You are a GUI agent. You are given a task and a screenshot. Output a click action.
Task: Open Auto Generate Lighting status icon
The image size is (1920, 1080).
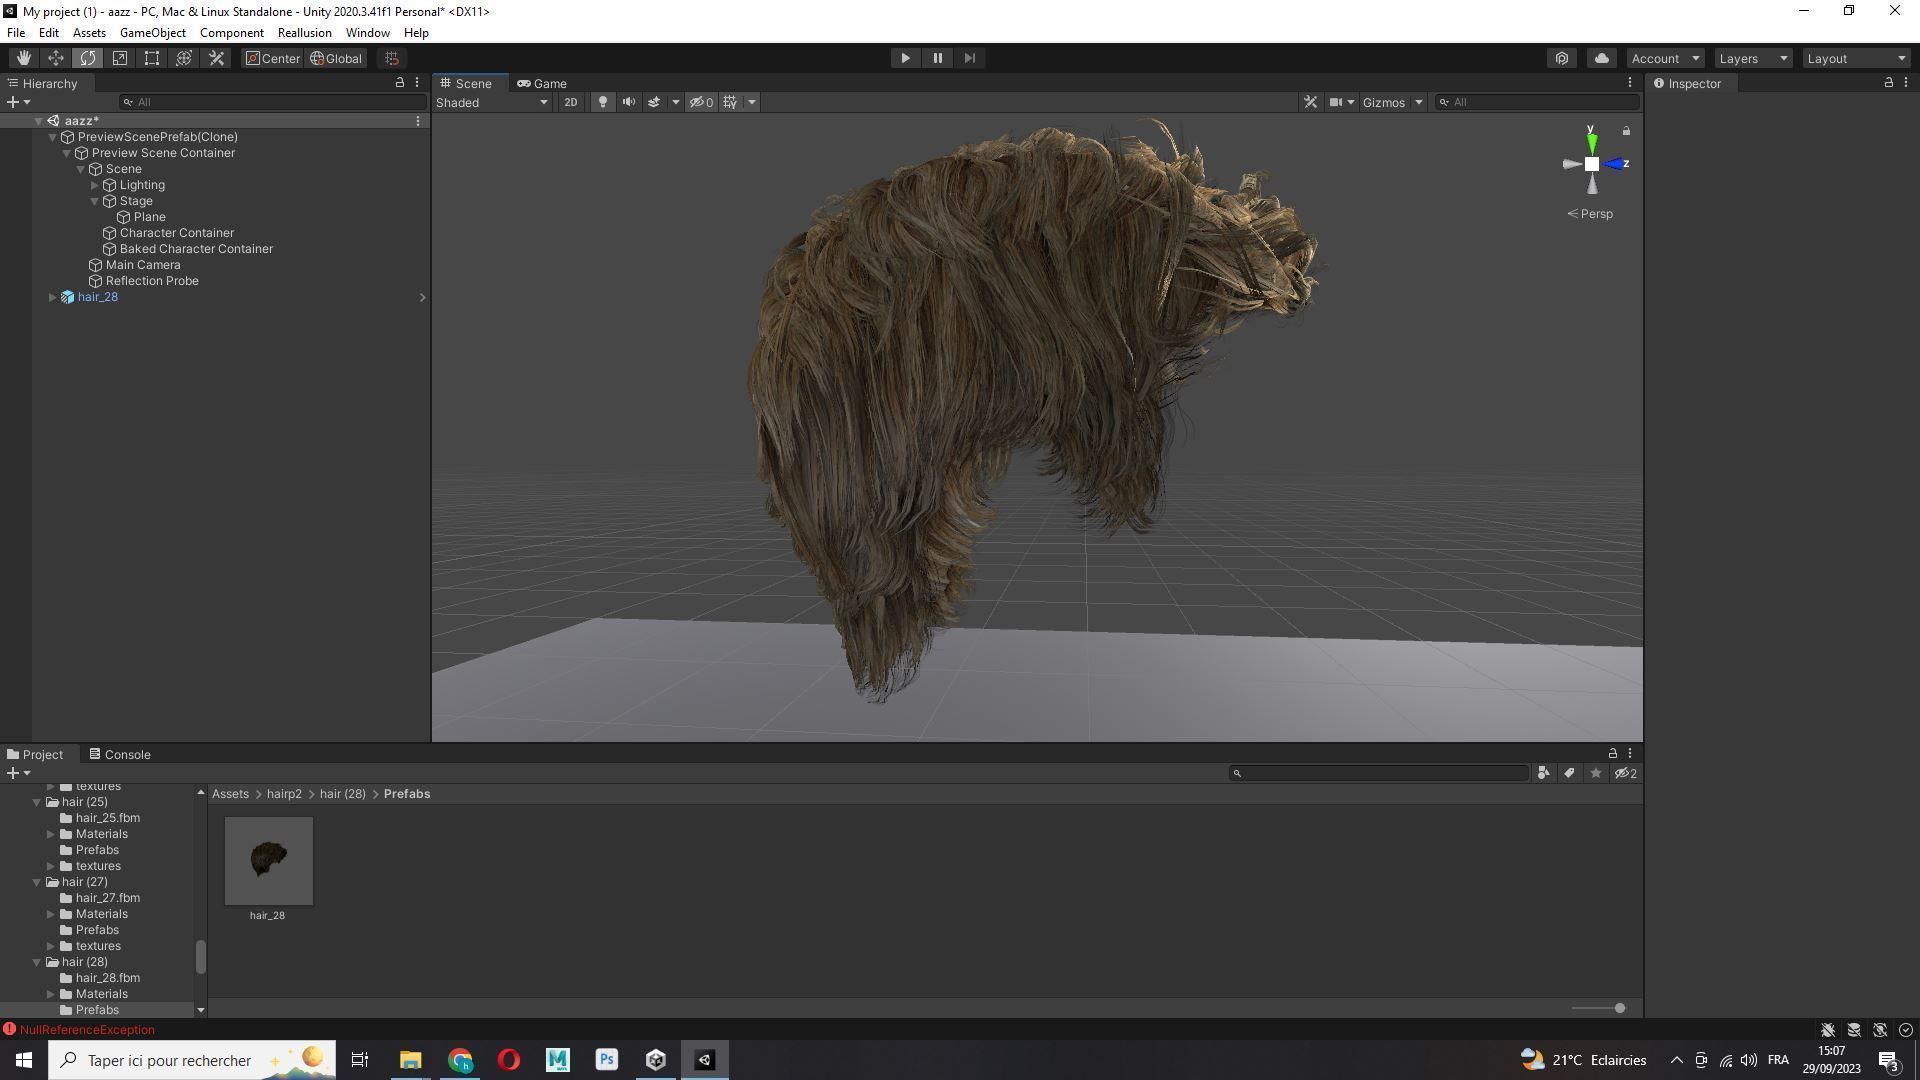[1879, 1030]
